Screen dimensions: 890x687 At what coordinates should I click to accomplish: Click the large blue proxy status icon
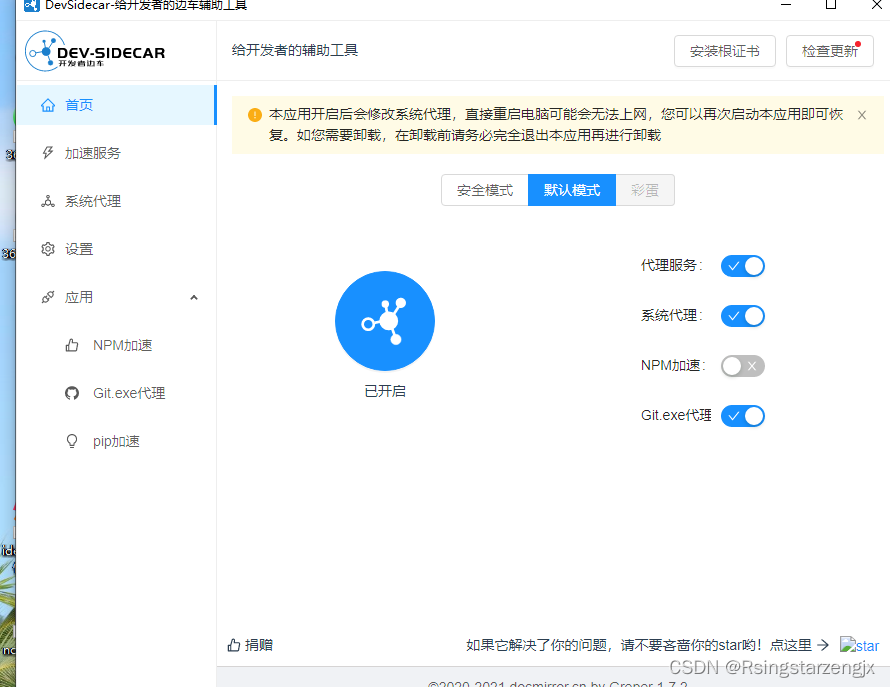(385, 321)
